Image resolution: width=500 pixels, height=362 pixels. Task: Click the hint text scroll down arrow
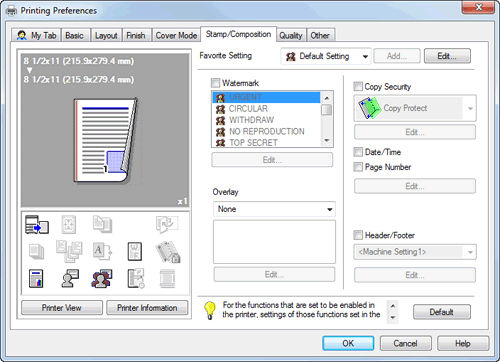[393, 318]
